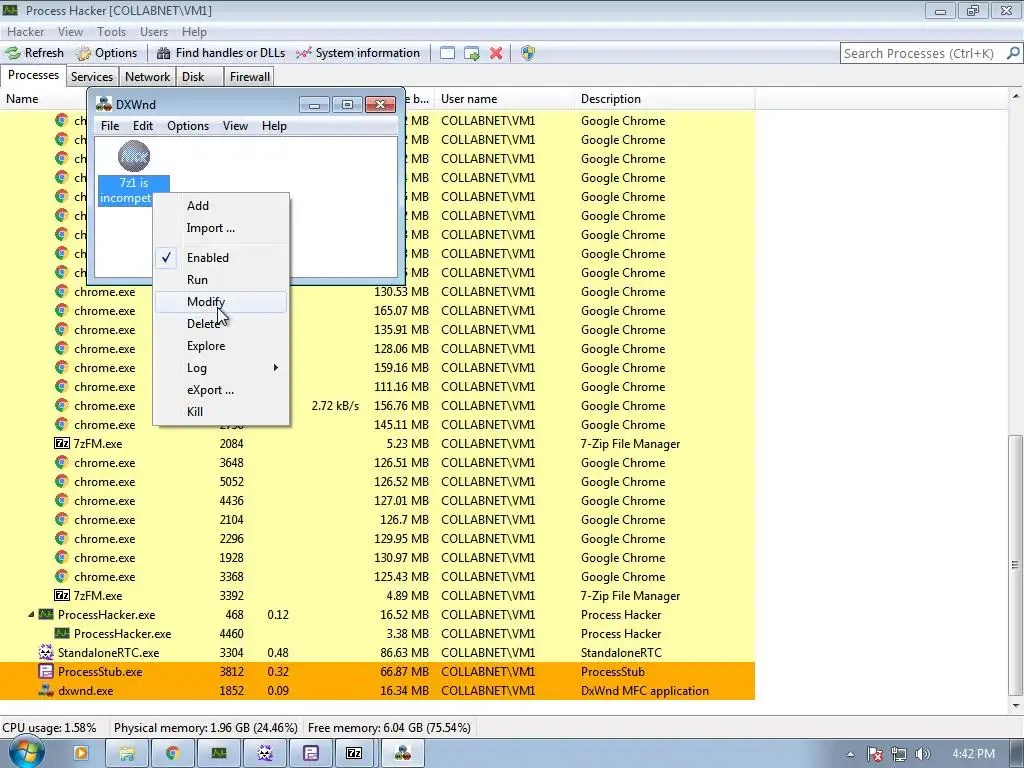Click Physical memory status bar entry

point(205,728)
